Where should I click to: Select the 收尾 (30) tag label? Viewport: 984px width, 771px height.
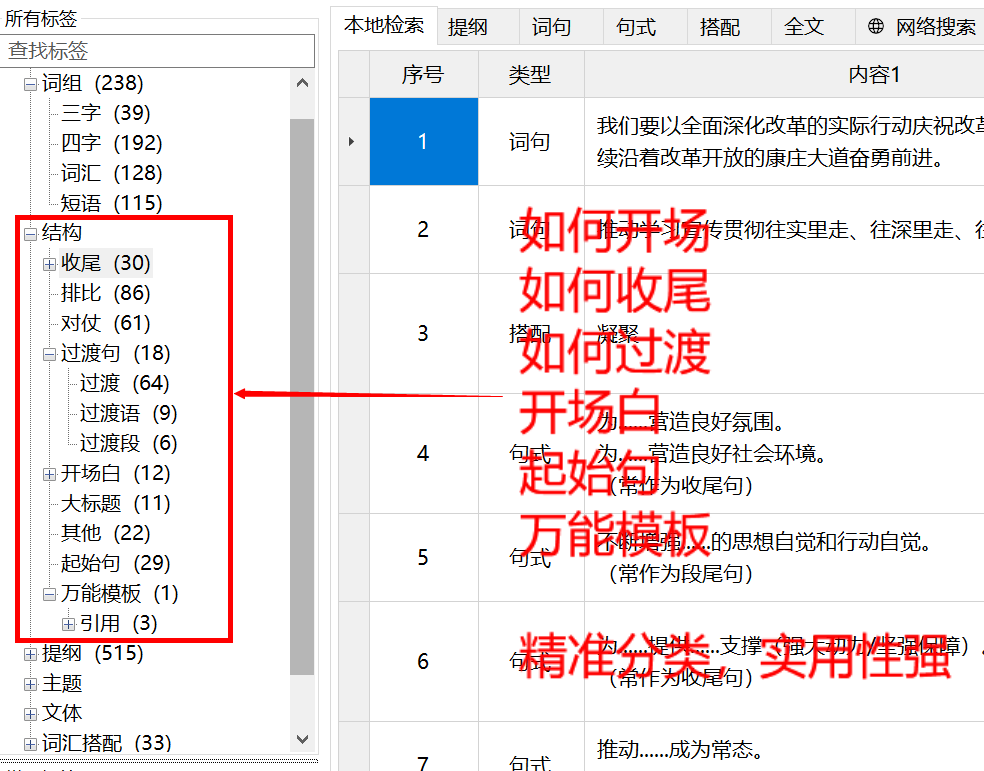[105, 263]
